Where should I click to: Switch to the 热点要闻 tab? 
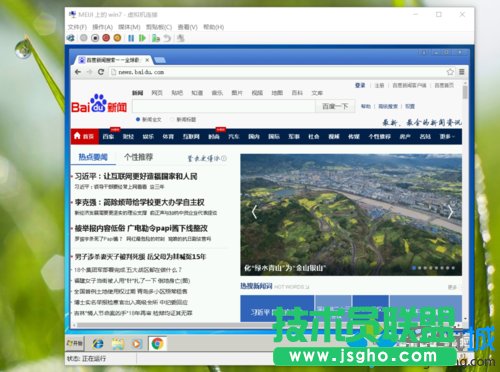point(93,157)
